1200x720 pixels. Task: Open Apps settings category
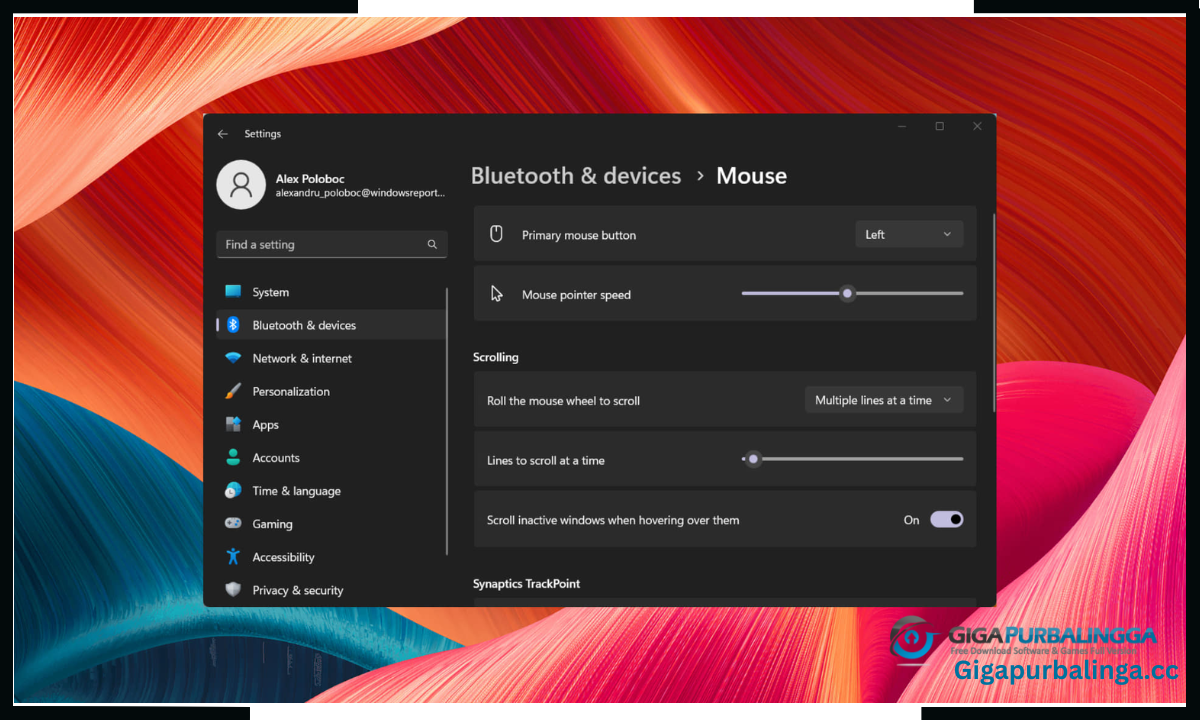coord(331,424)
